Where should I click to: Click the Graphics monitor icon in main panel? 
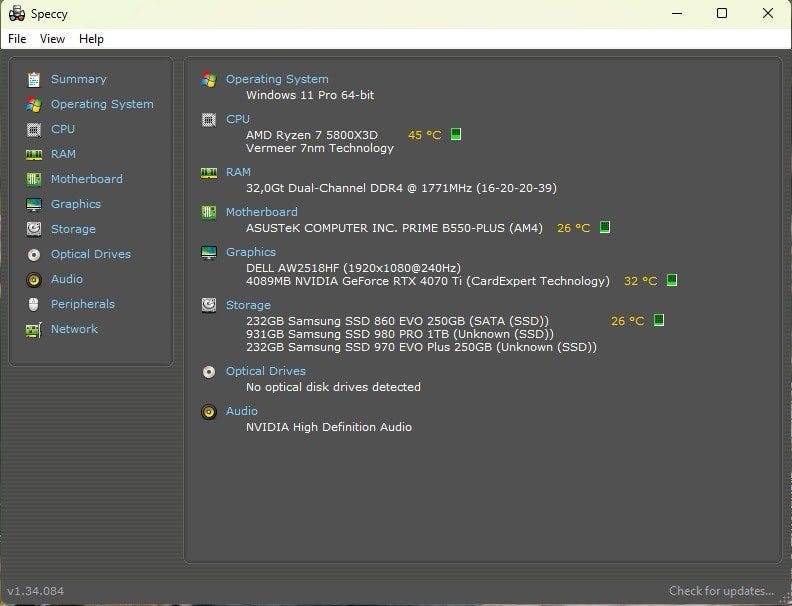click(209, 252)
